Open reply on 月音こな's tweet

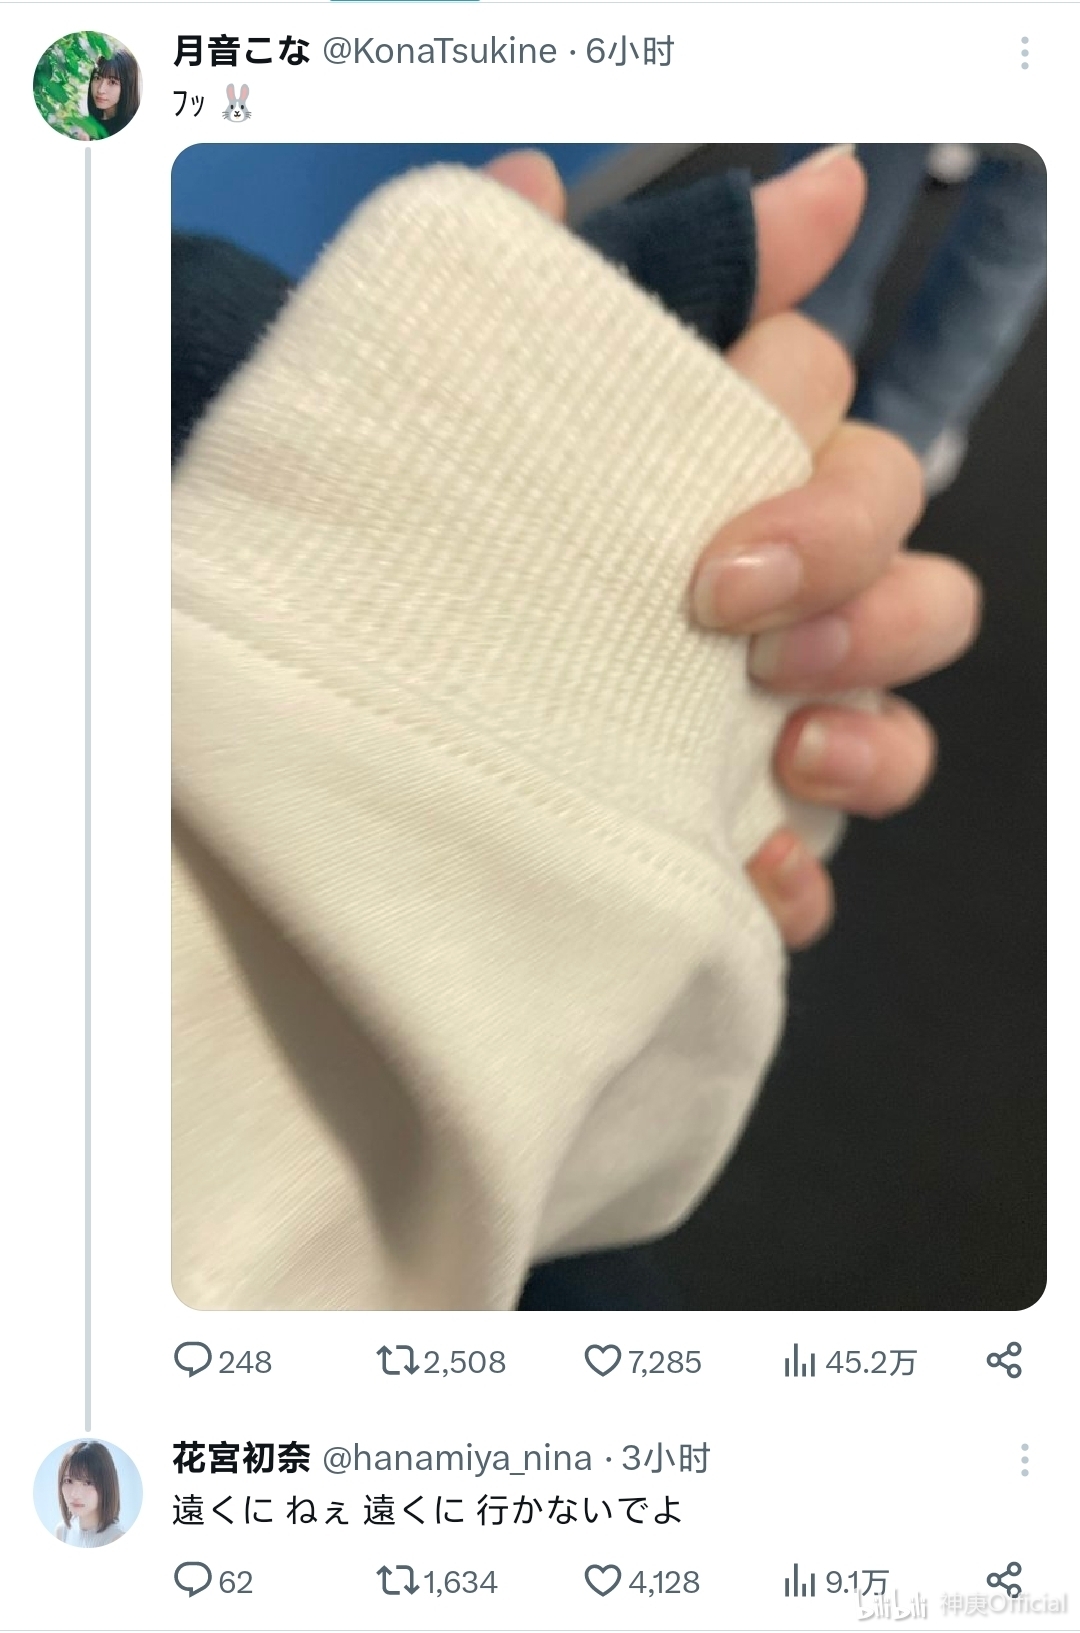click(x=222, y=1361)
